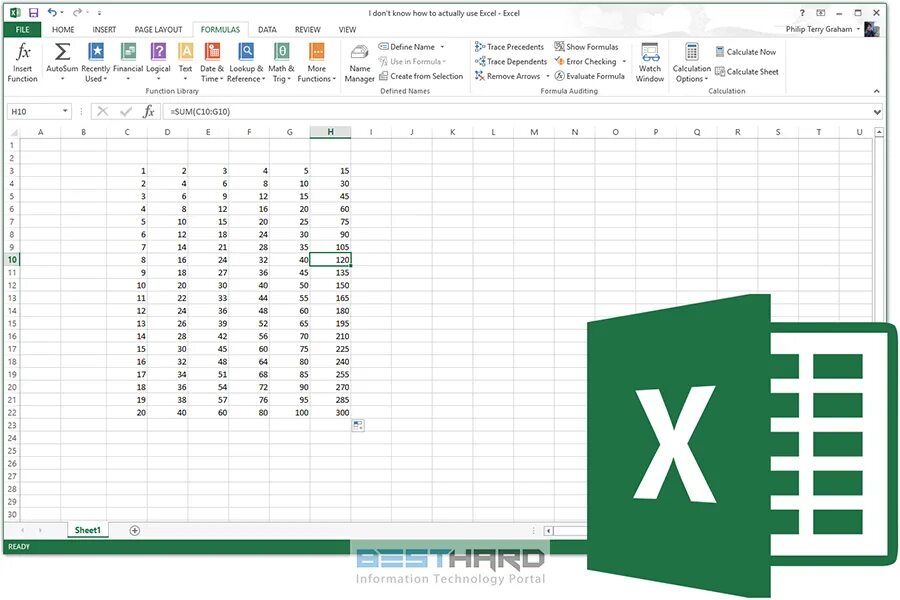Click Trace Dependents

point(511,61)
